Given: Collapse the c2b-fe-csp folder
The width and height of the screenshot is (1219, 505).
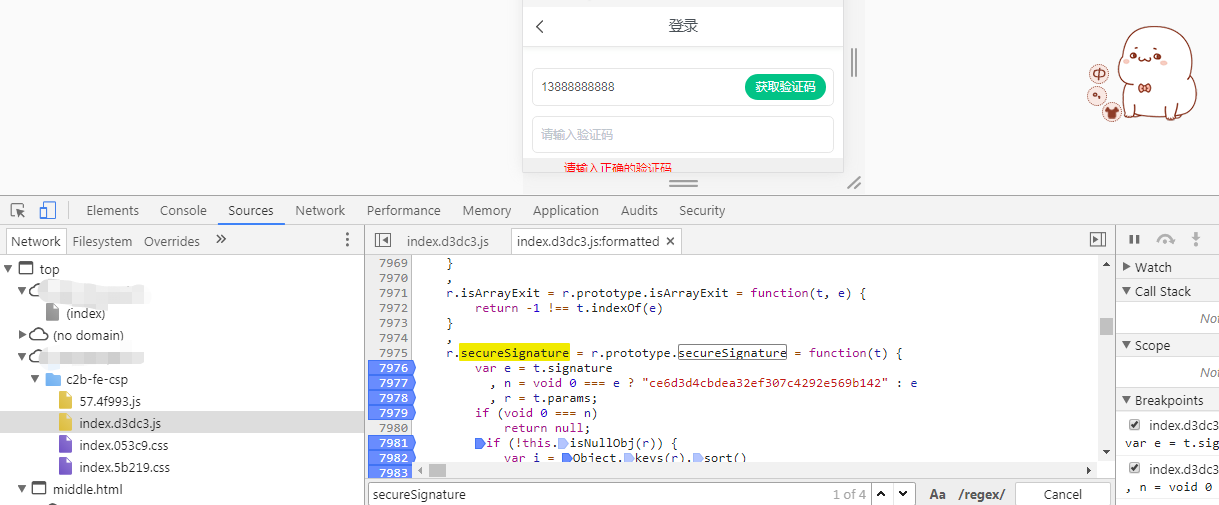Looking at the screenshot, I should click(37, 379).
